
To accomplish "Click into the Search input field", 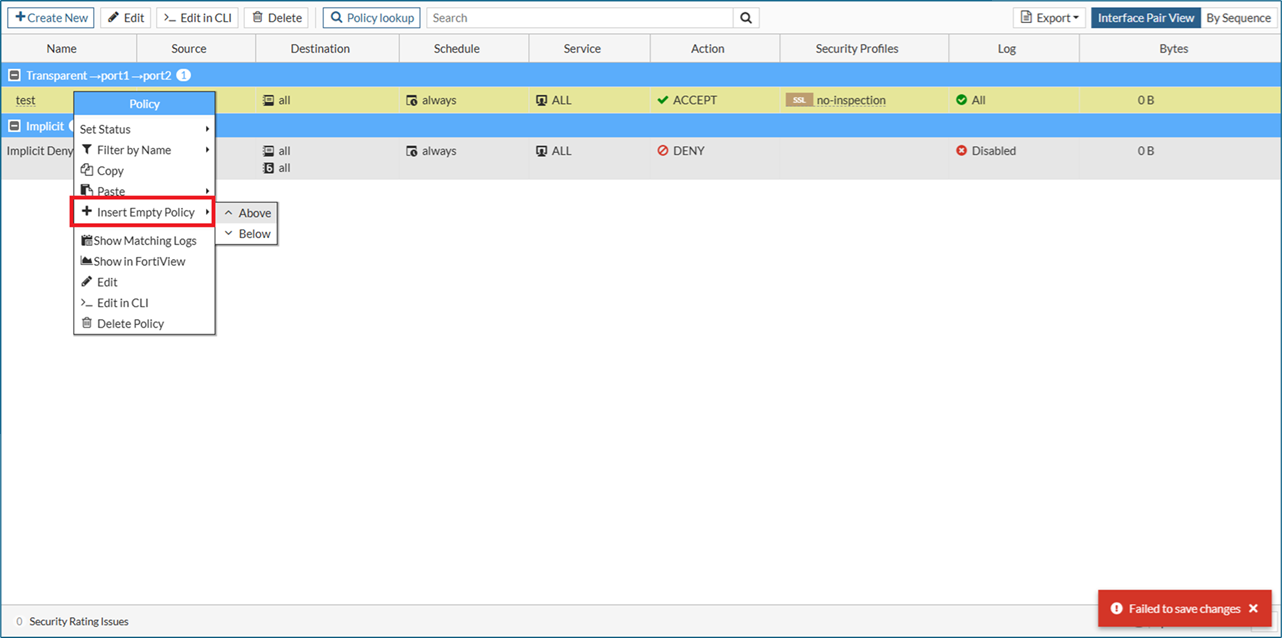I will 579,18.
